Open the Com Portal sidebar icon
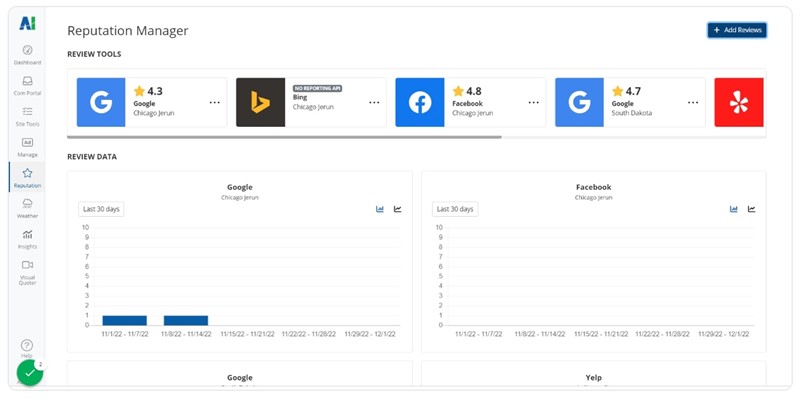This screenshot has width=800, height=402. pyautogui.click(x=27, y=84)
